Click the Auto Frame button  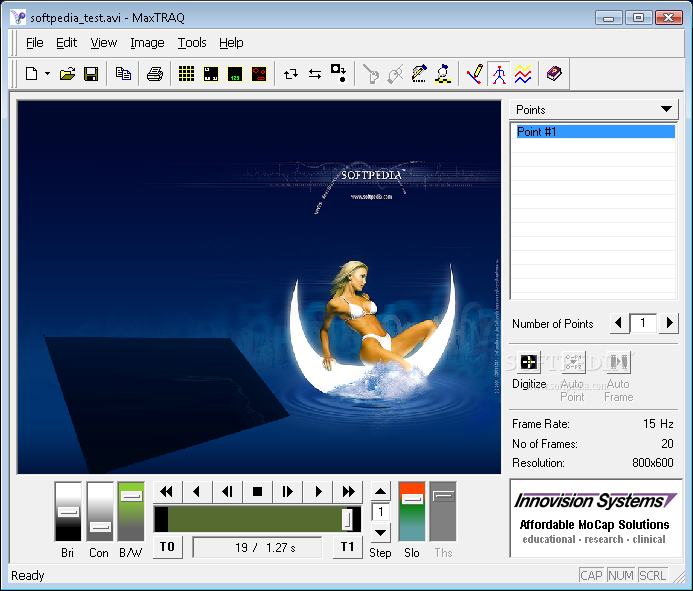tap(618, 362)
